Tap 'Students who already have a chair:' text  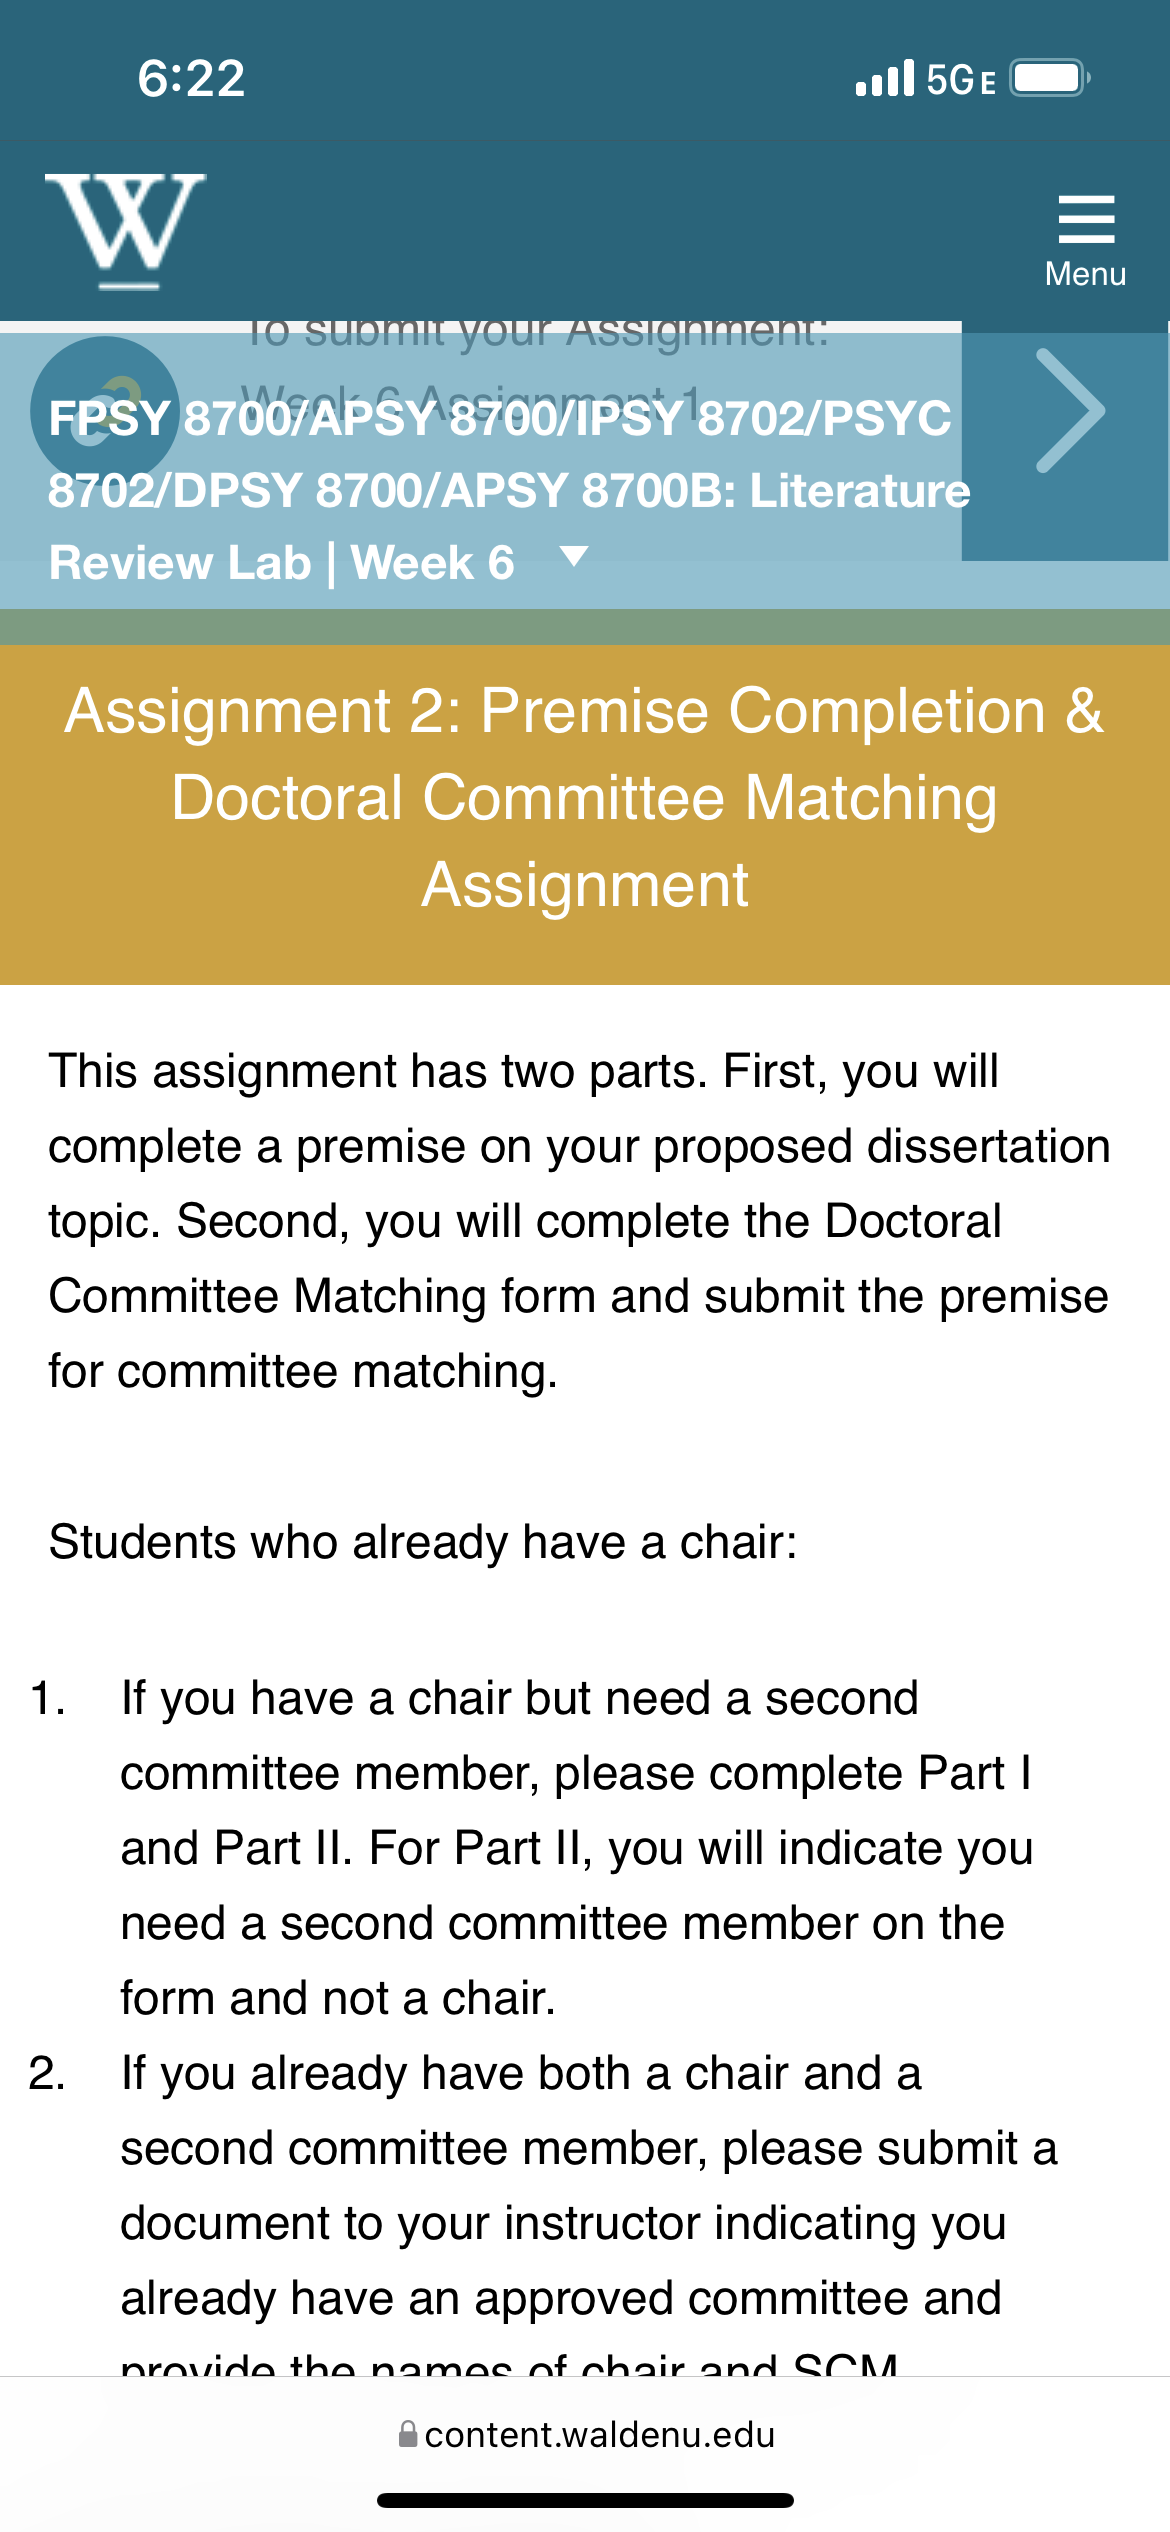click(423, 1542)
